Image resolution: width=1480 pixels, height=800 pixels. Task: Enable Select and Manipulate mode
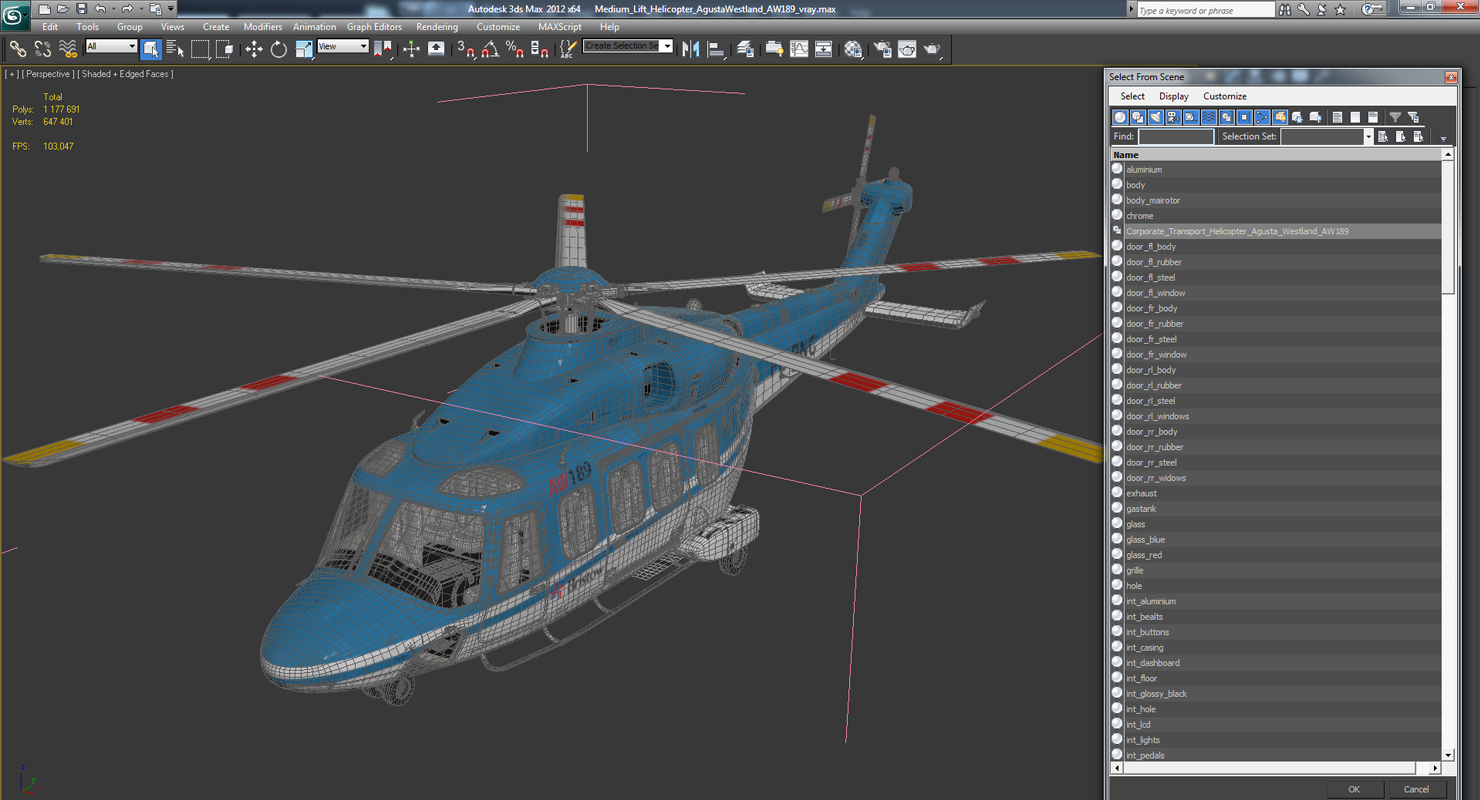[411, 48]
